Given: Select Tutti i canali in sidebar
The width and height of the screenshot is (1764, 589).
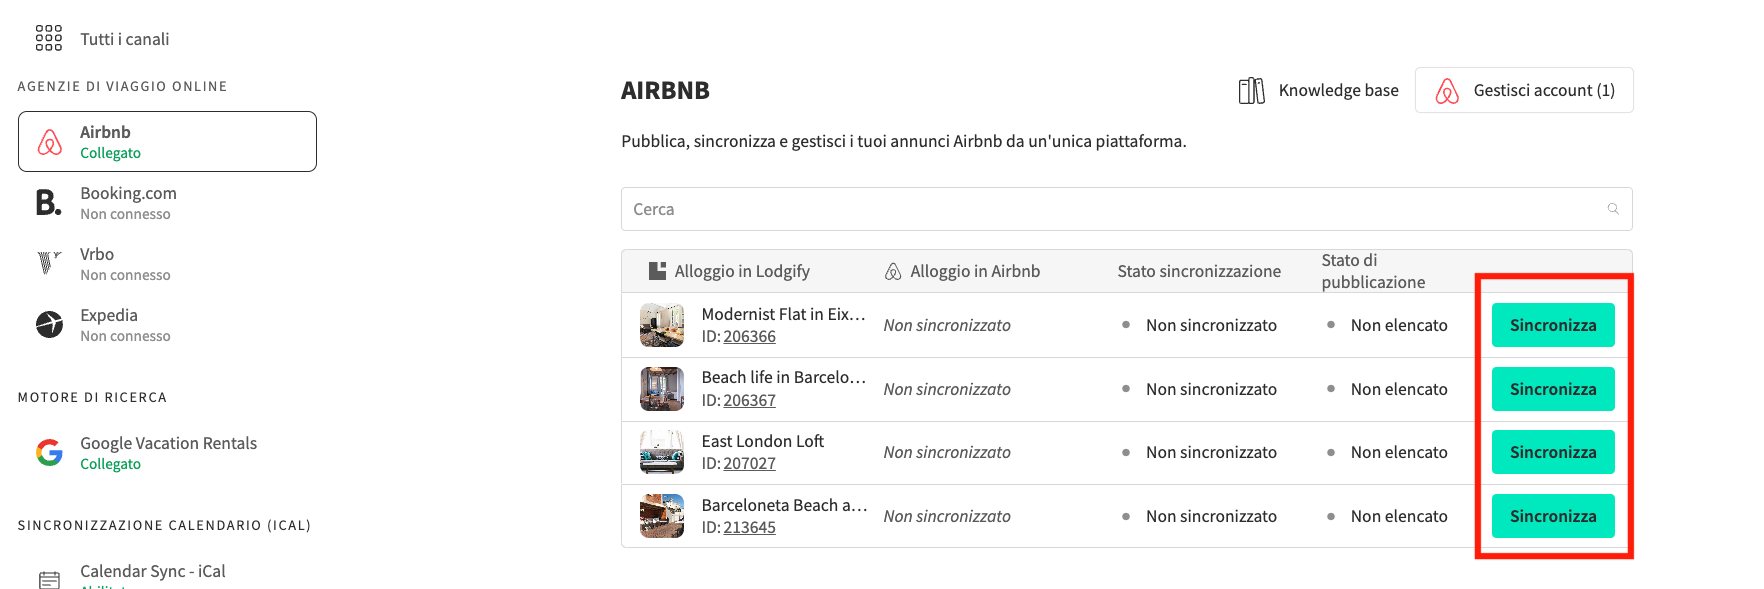Looking at the screenshot, I should point(124,39).
